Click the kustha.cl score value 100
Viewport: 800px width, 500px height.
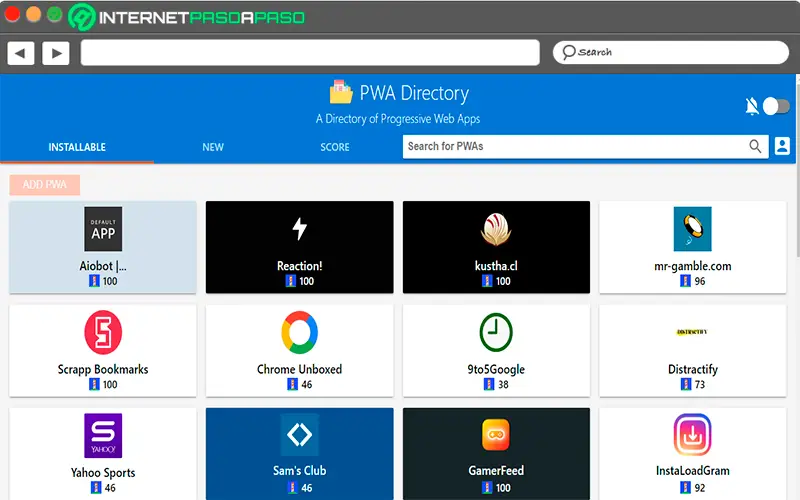coord(503,281)
